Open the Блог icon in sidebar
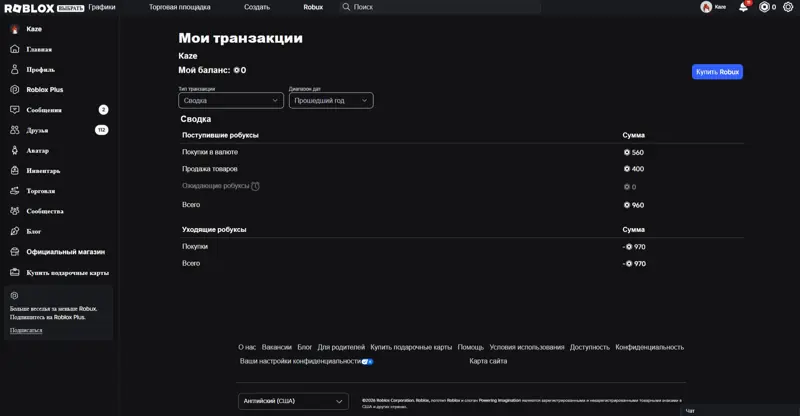 [15, 231]
